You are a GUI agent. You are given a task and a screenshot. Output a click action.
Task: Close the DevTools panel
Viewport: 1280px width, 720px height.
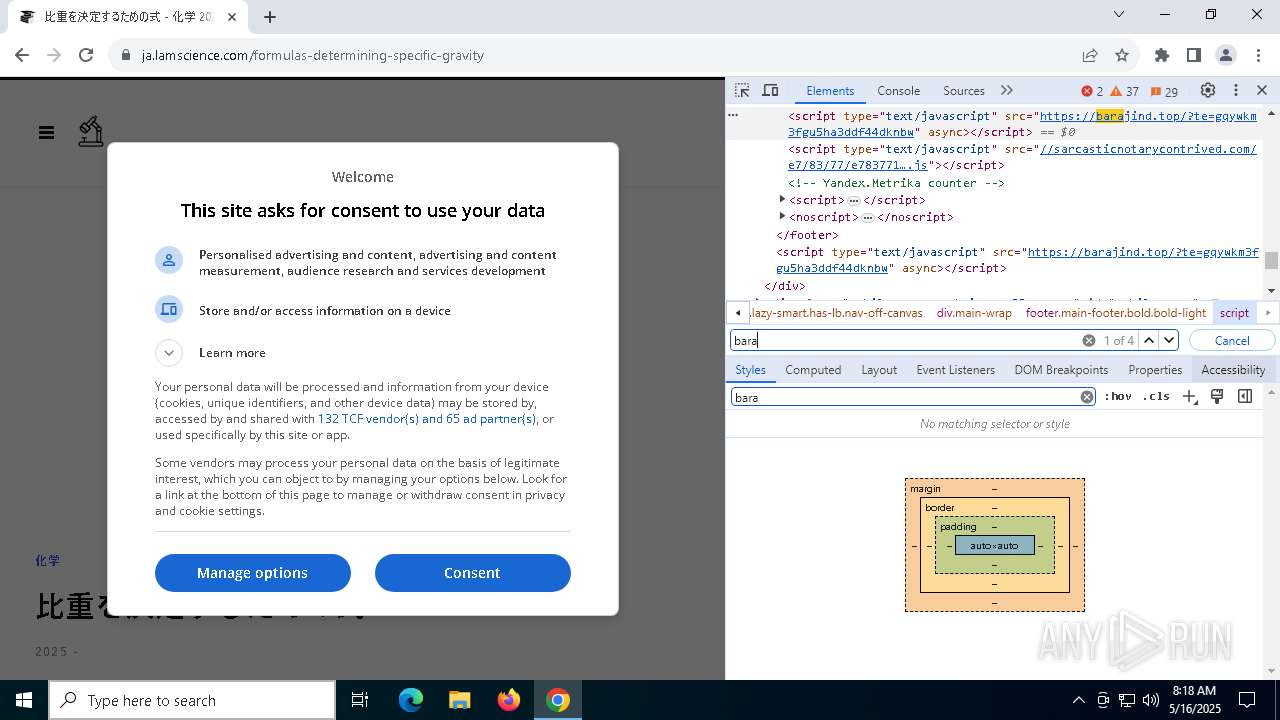point(1262,90)
